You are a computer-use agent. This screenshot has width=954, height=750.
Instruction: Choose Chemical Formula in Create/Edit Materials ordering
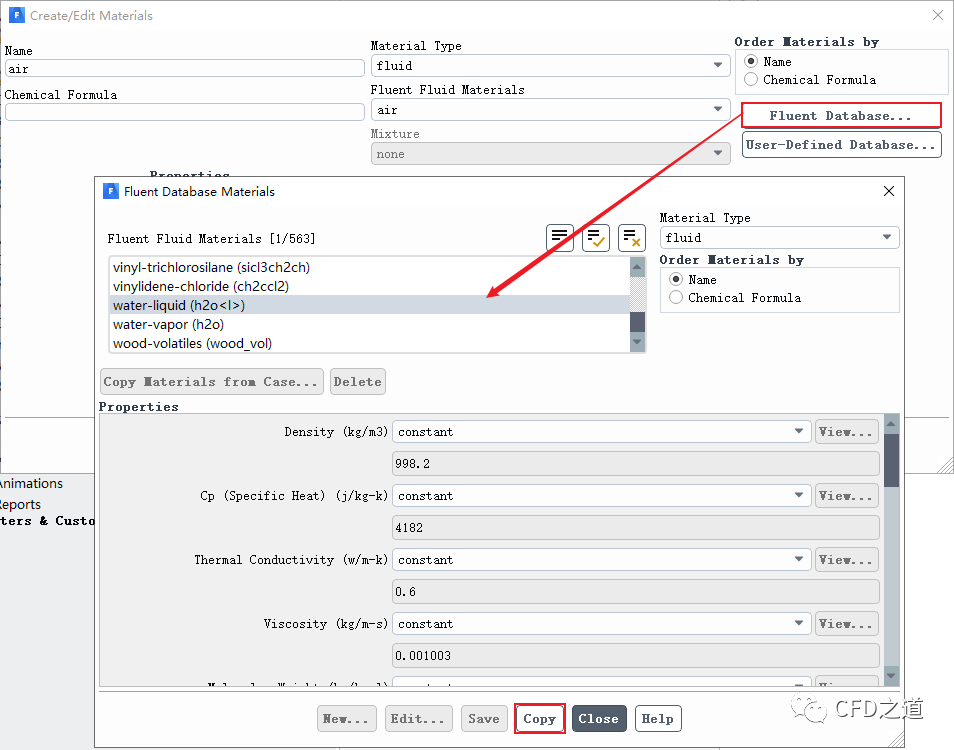click(x=751, y=80)
